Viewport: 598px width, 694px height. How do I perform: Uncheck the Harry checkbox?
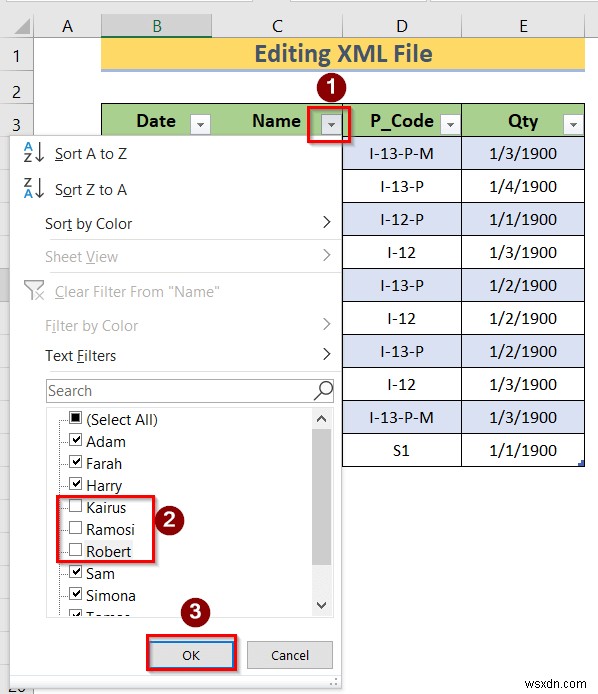(76, 484)
